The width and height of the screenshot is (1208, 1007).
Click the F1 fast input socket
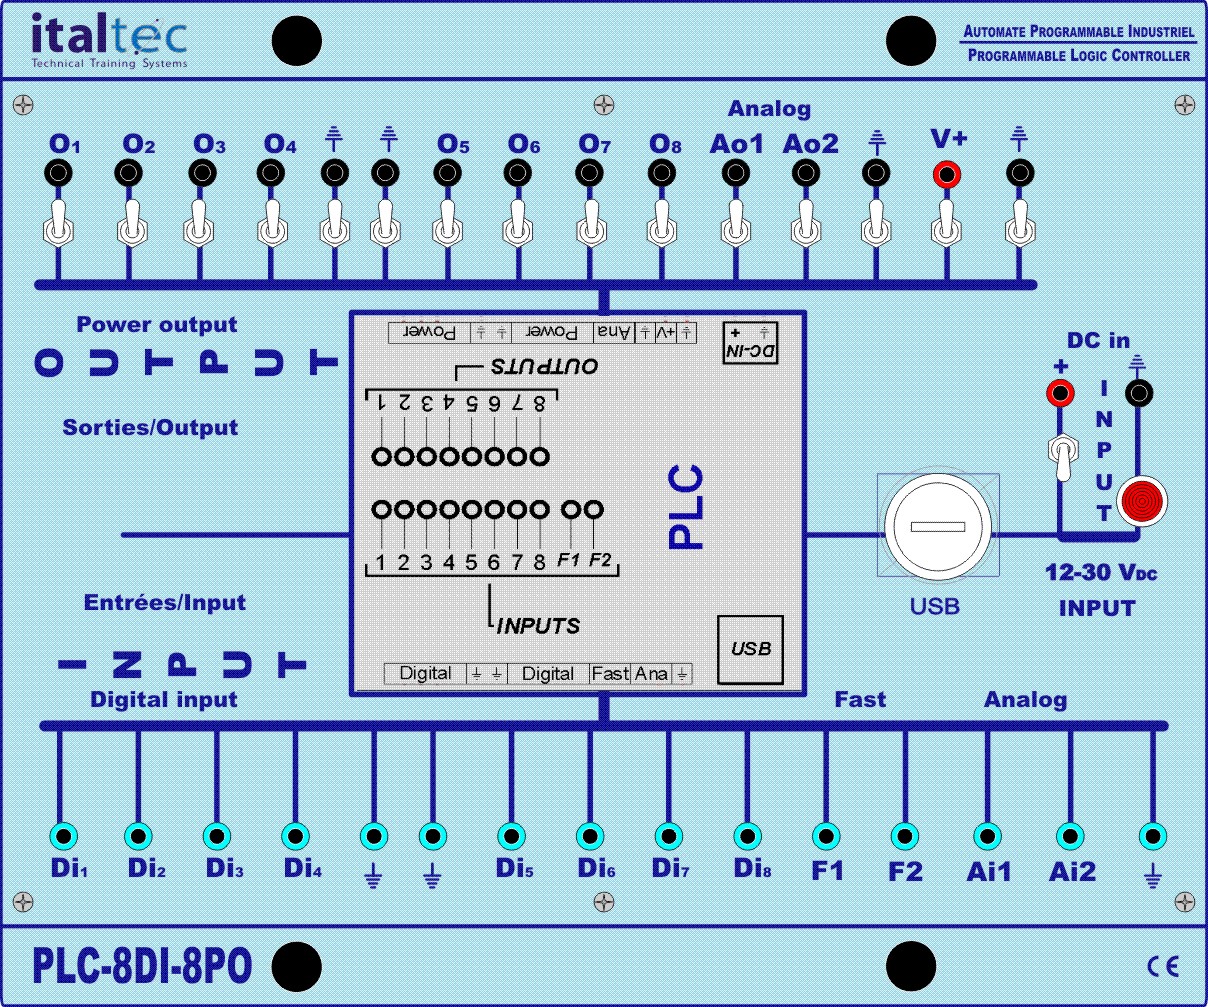click(825, 836)
